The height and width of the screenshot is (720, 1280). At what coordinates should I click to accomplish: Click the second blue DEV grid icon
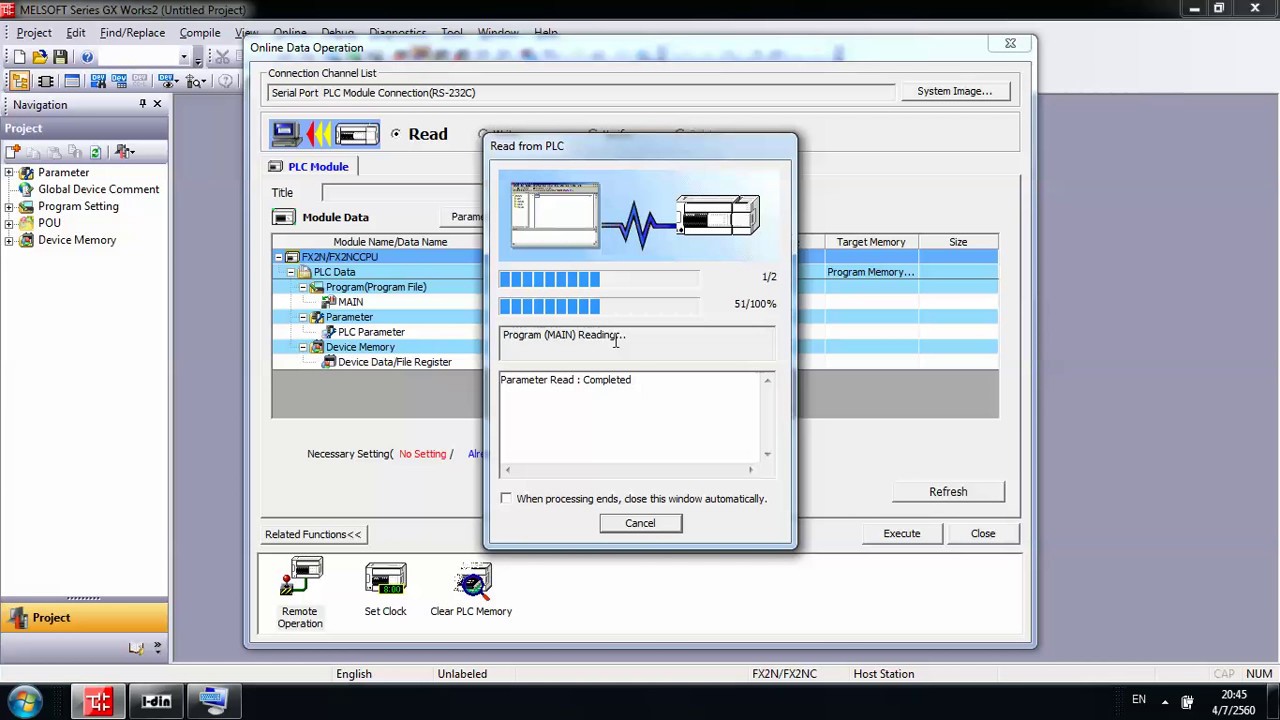tap(120, 81)
